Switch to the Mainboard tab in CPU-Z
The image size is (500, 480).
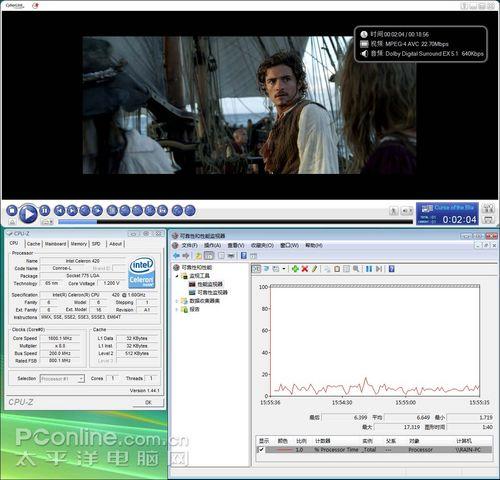55,244
